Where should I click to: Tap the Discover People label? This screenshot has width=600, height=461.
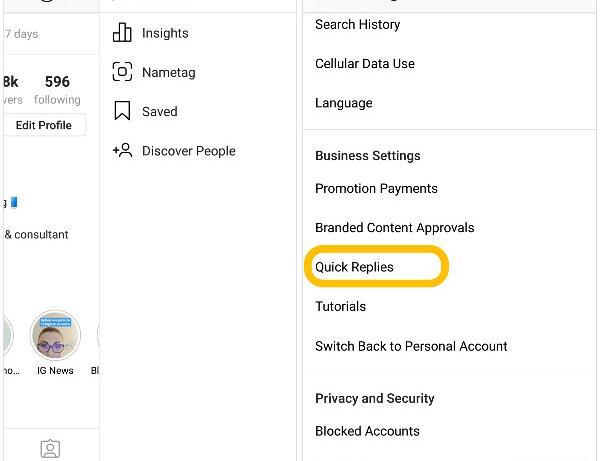[x=189, y=151]
